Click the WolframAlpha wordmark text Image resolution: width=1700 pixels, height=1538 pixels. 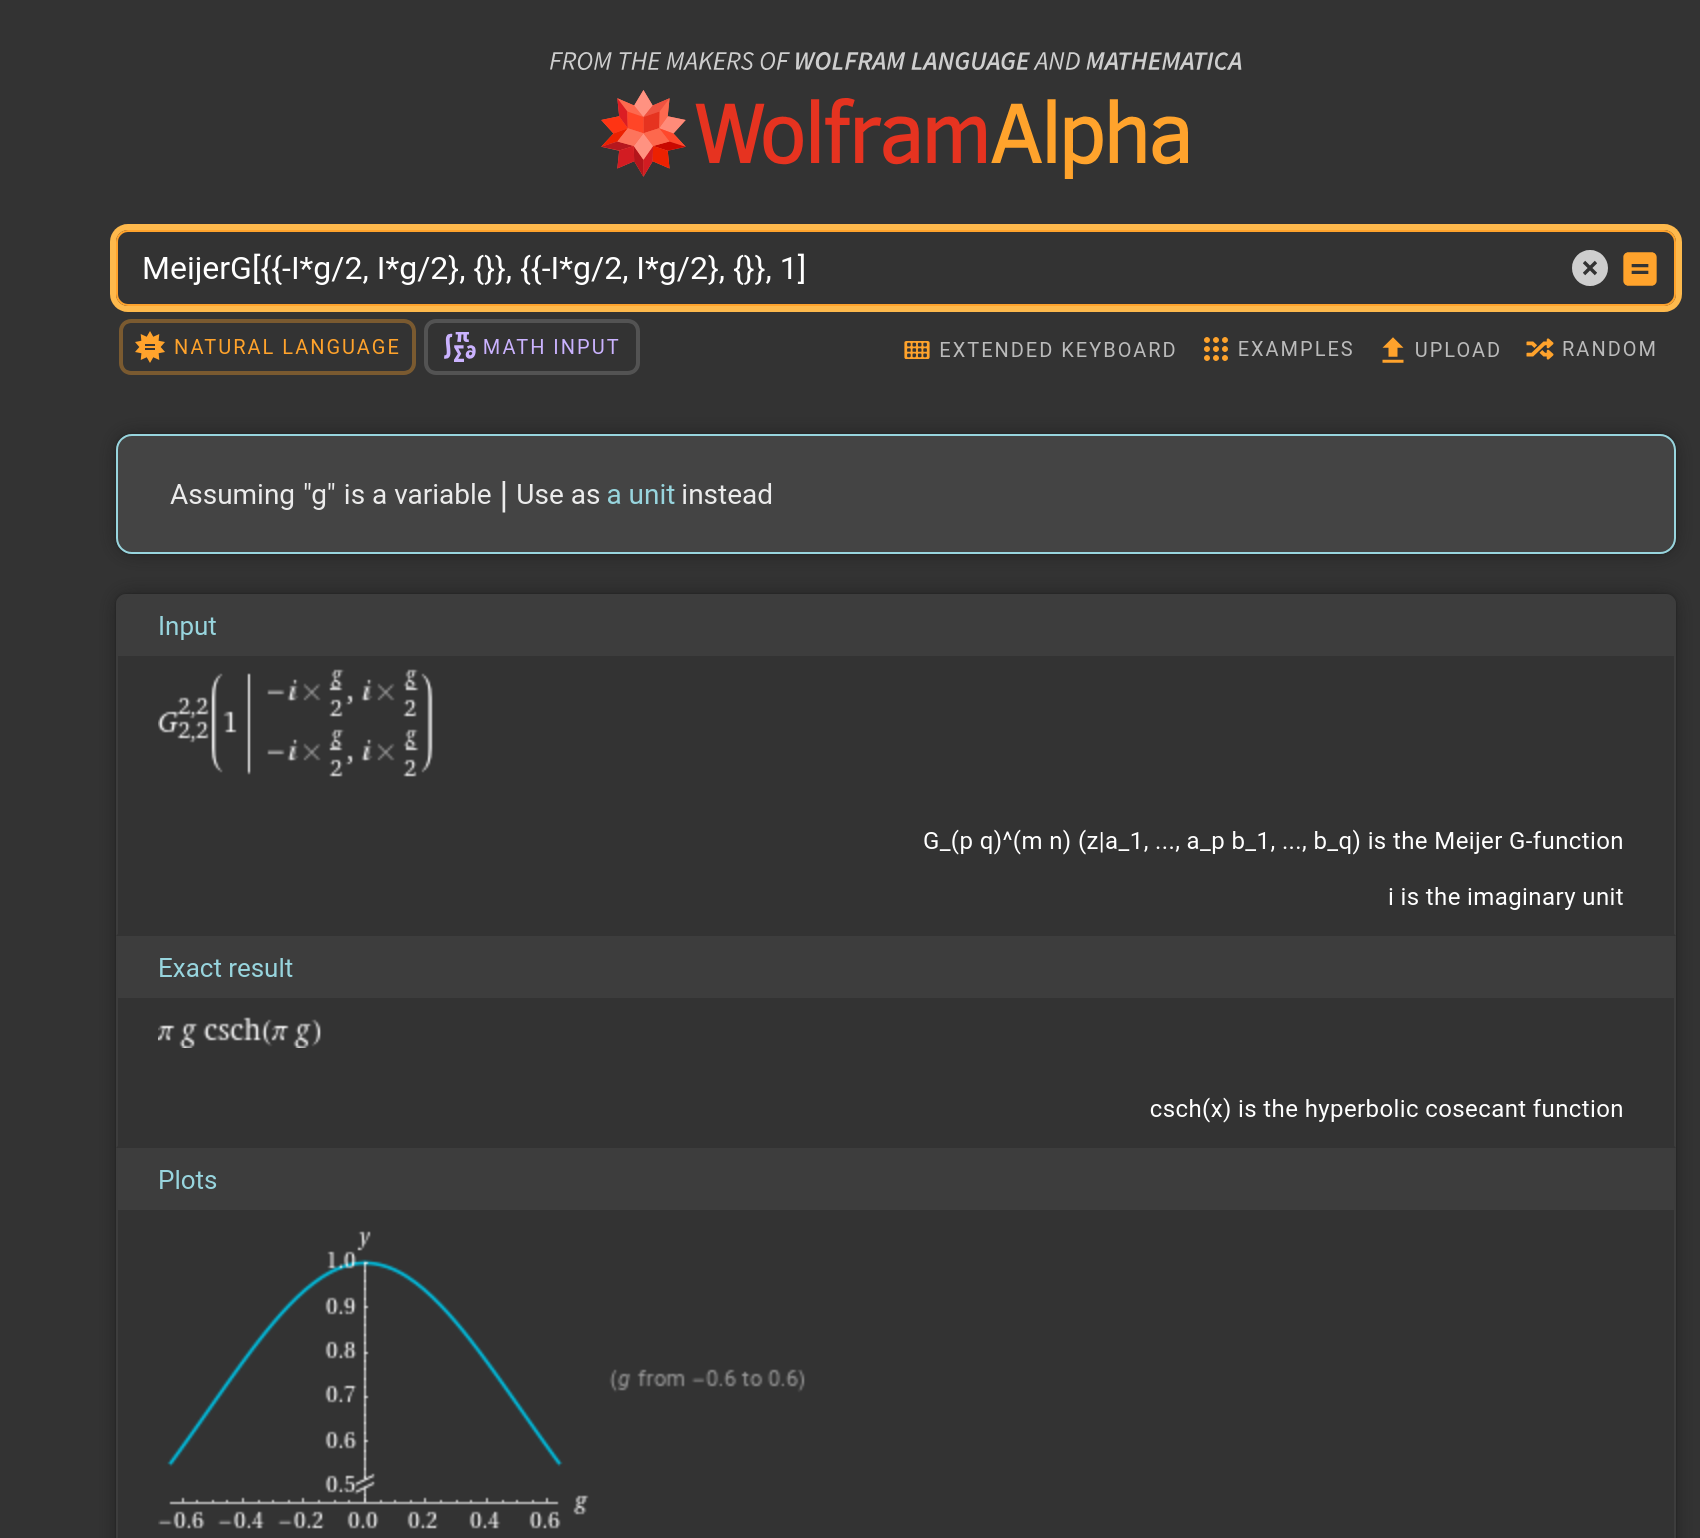tap(942, 134)
